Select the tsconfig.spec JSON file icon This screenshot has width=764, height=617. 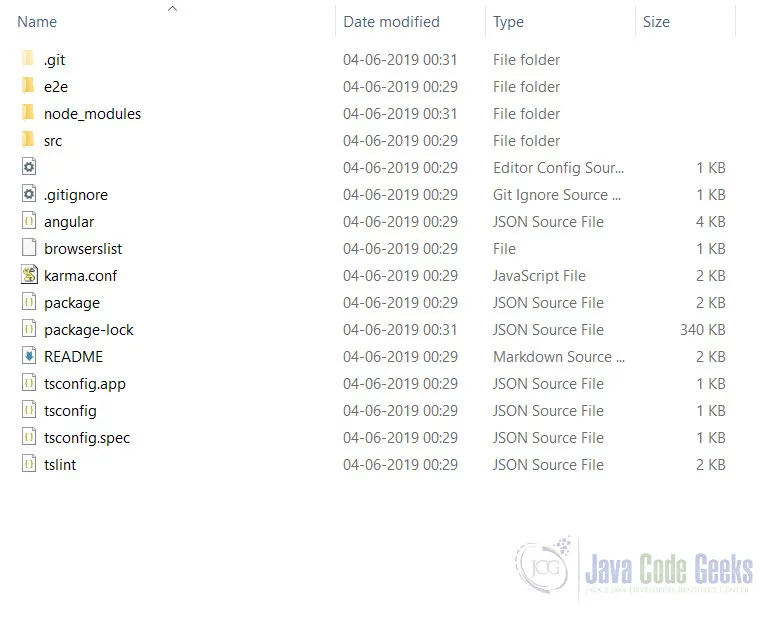pos(29,437)
